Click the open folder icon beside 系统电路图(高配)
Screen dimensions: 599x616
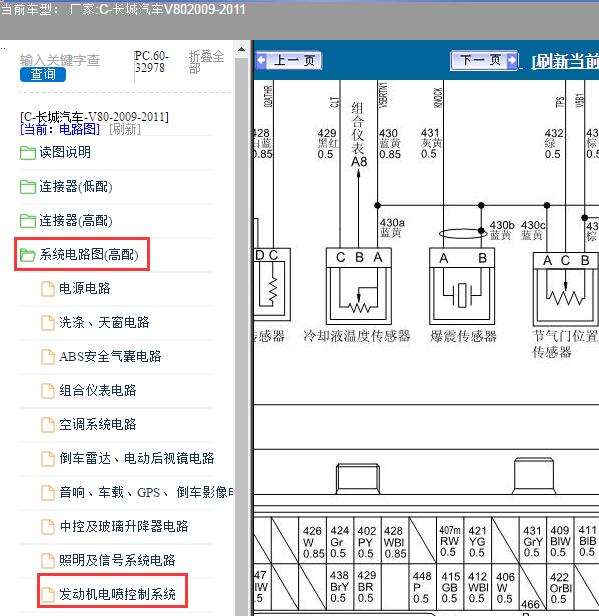(28, 255)
